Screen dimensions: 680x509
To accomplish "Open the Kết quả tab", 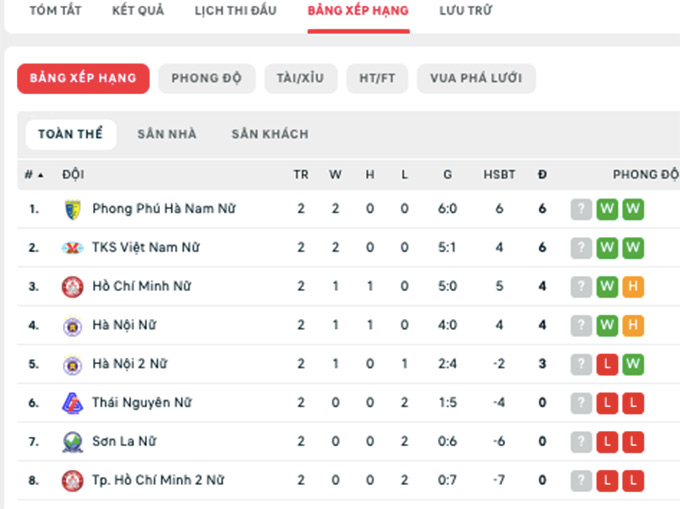I will pyautogui.click(x=138, y=10).
